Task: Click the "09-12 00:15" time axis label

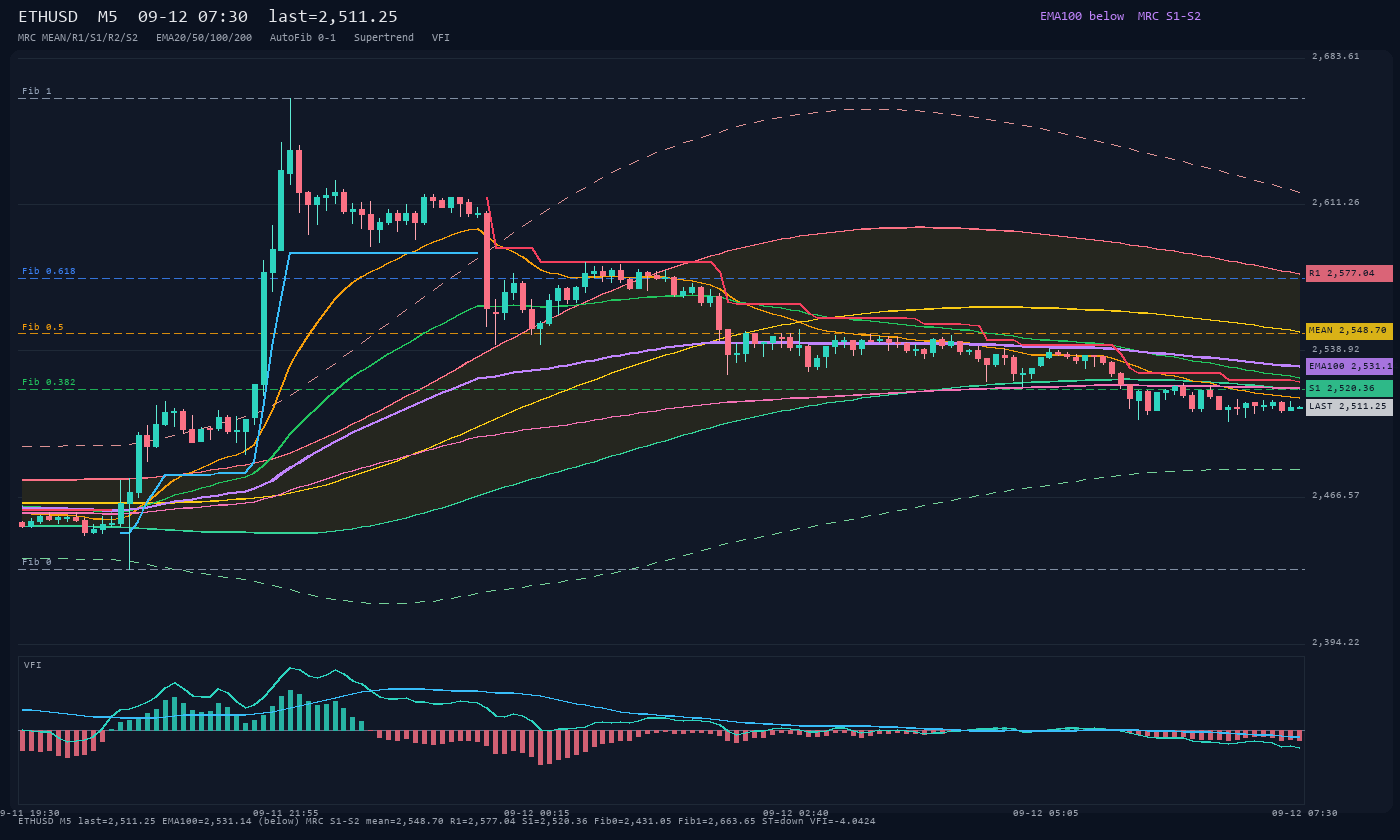Action: click(x=537, y=813)
